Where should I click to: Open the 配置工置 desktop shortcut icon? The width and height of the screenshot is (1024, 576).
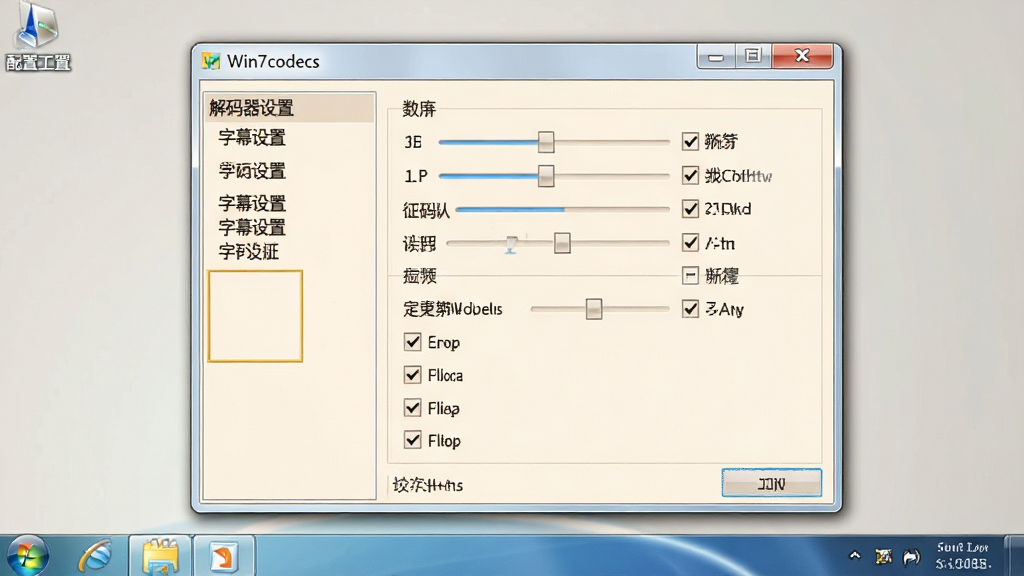(x=37, y=36)
